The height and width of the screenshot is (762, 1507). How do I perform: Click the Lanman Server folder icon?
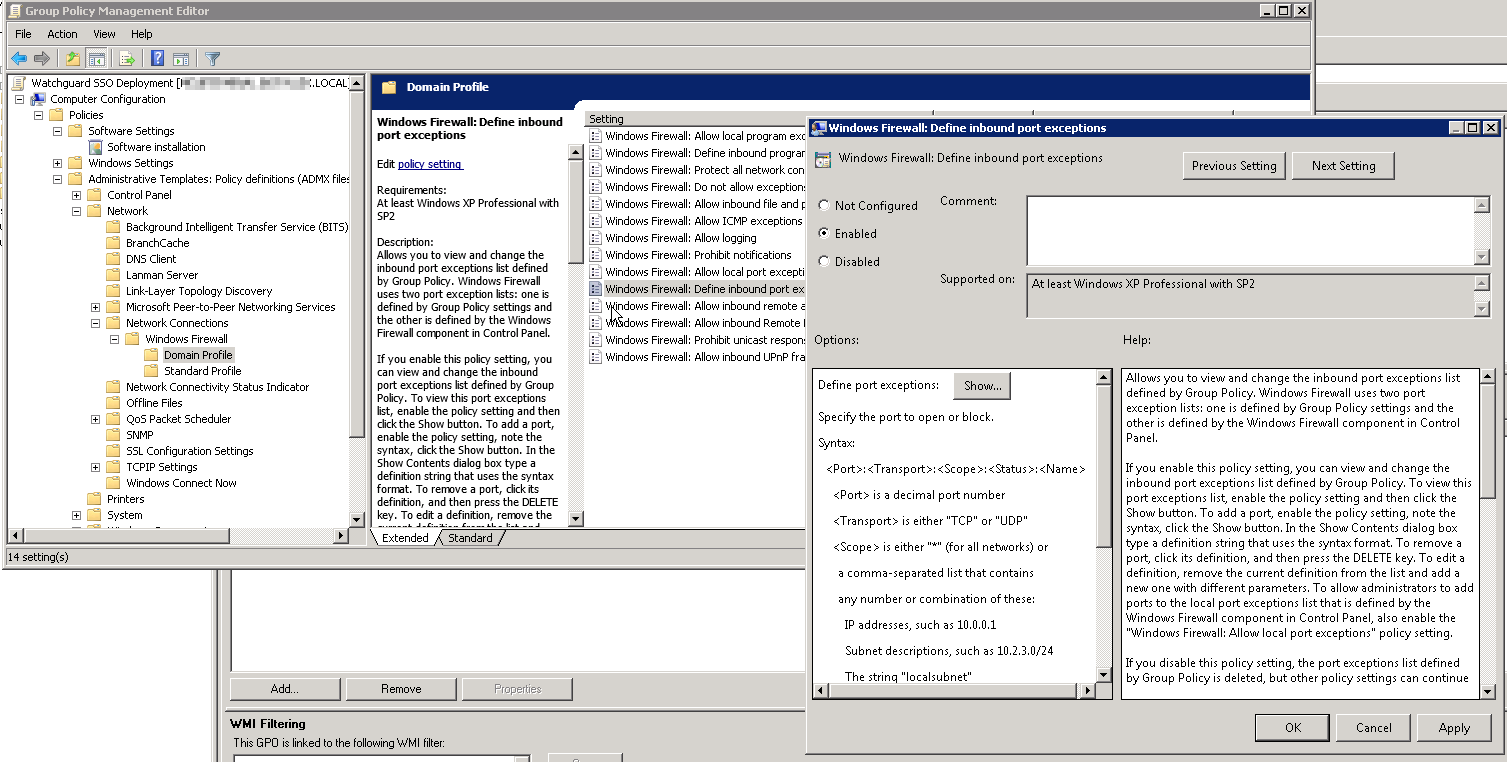(113, 275)
